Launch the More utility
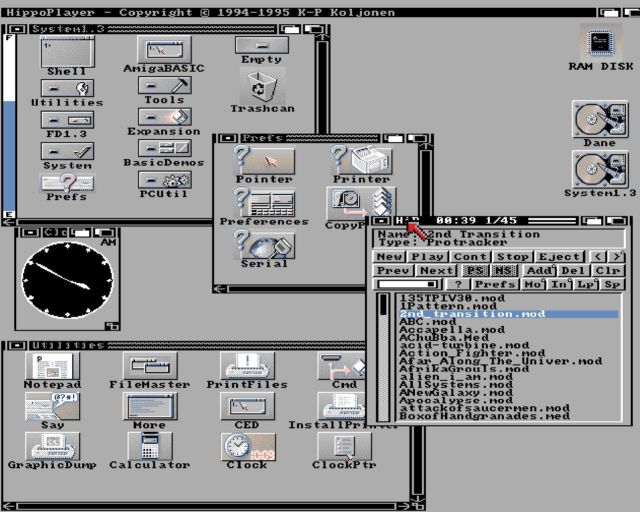 point(149,406)
